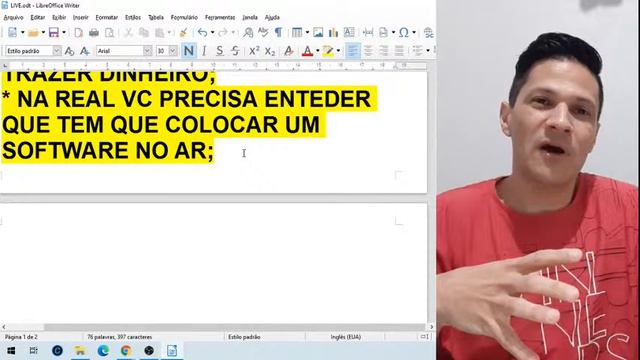
Task: Click the Open folder icon
Action: point(33,32)
